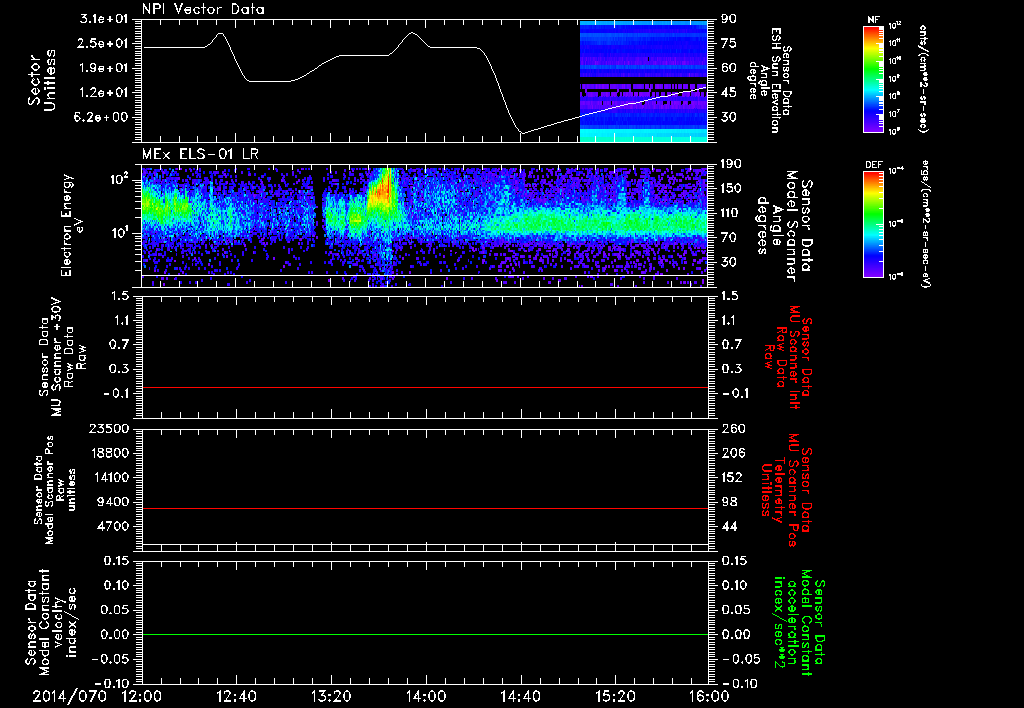The image size is (1024, 708).
Task: Click the "110" scanner angle tick label
Action: click(731, 213)
